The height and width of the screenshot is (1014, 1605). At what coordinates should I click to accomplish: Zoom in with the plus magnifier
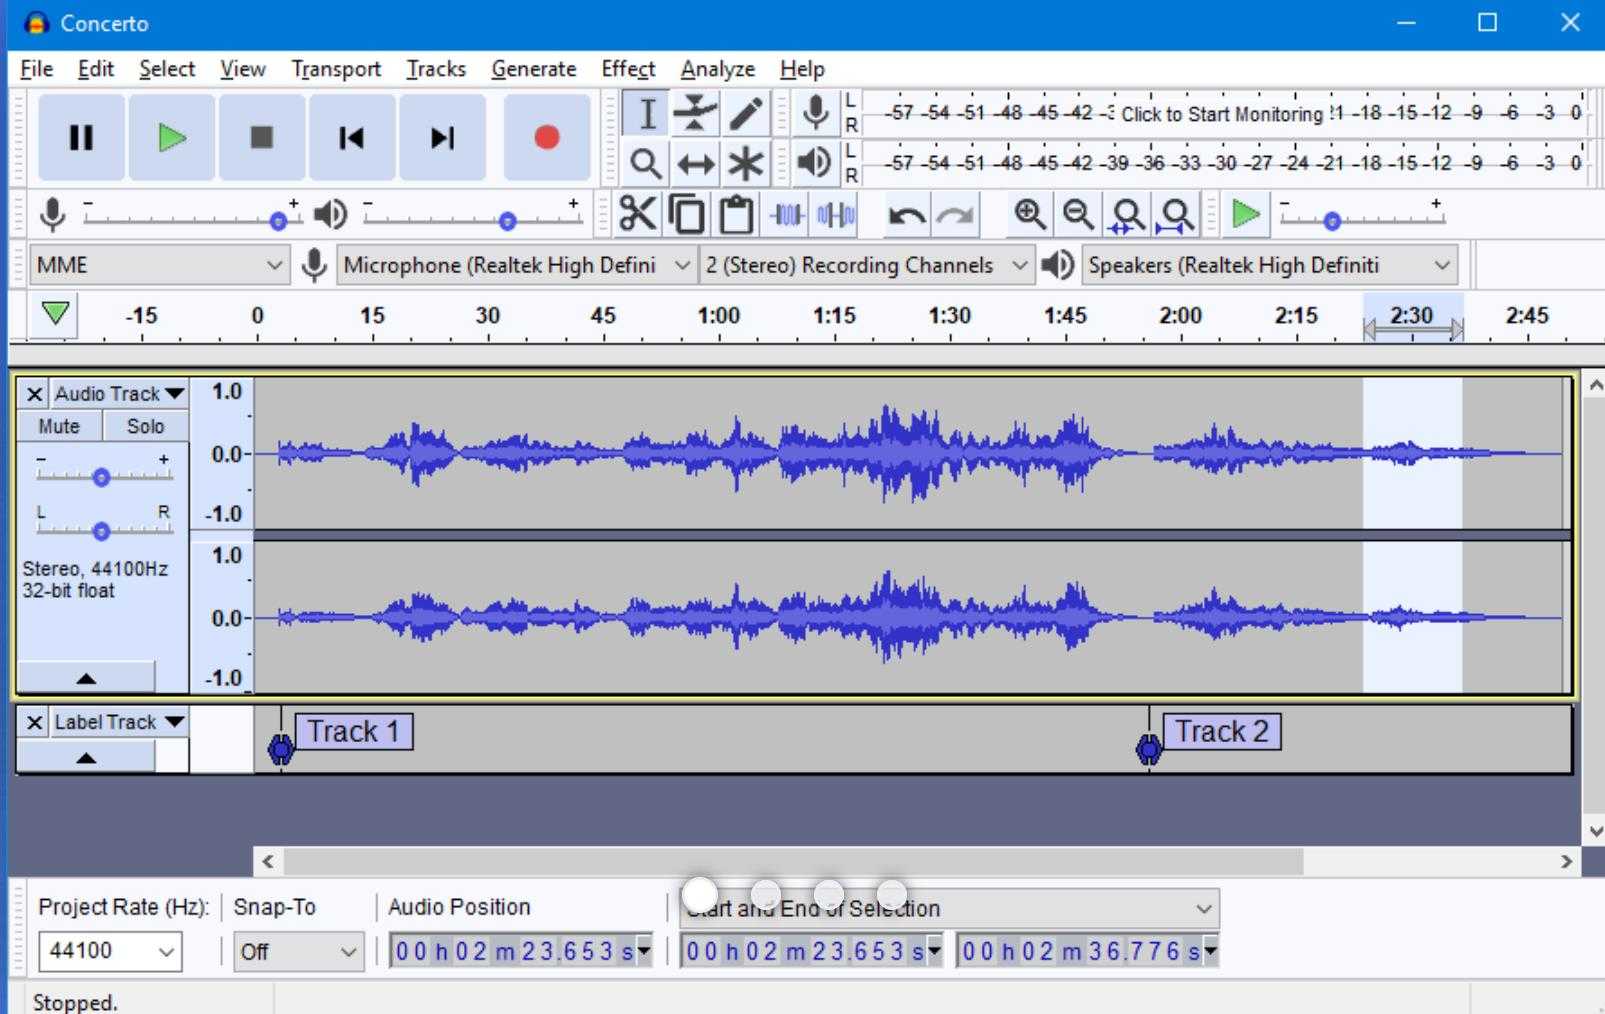pyautogui.click(x=1030, y=214)
